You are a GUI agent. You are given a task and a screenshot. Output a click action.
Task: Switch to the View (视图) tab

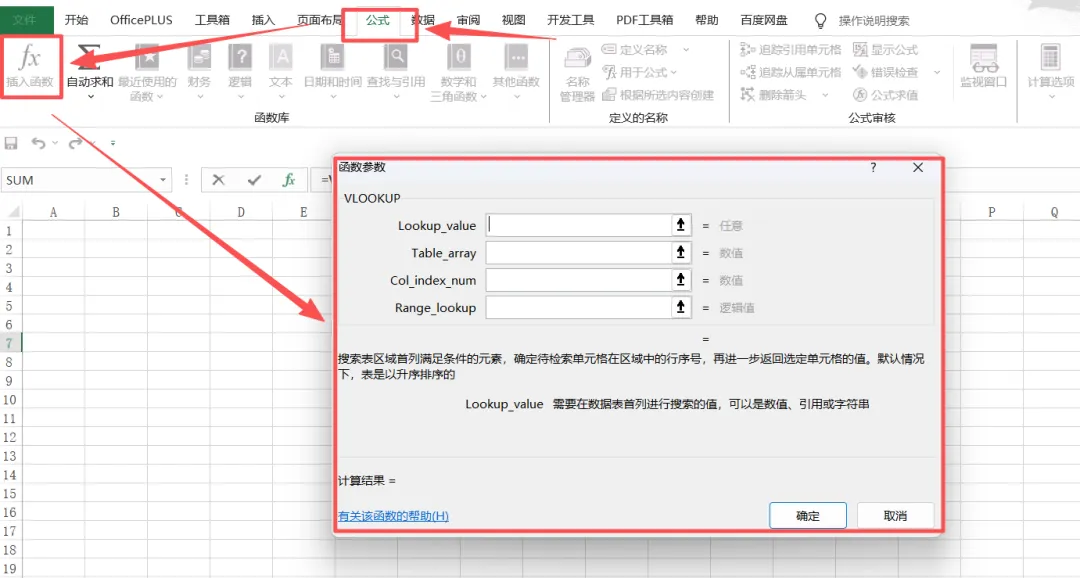(513, 20)
